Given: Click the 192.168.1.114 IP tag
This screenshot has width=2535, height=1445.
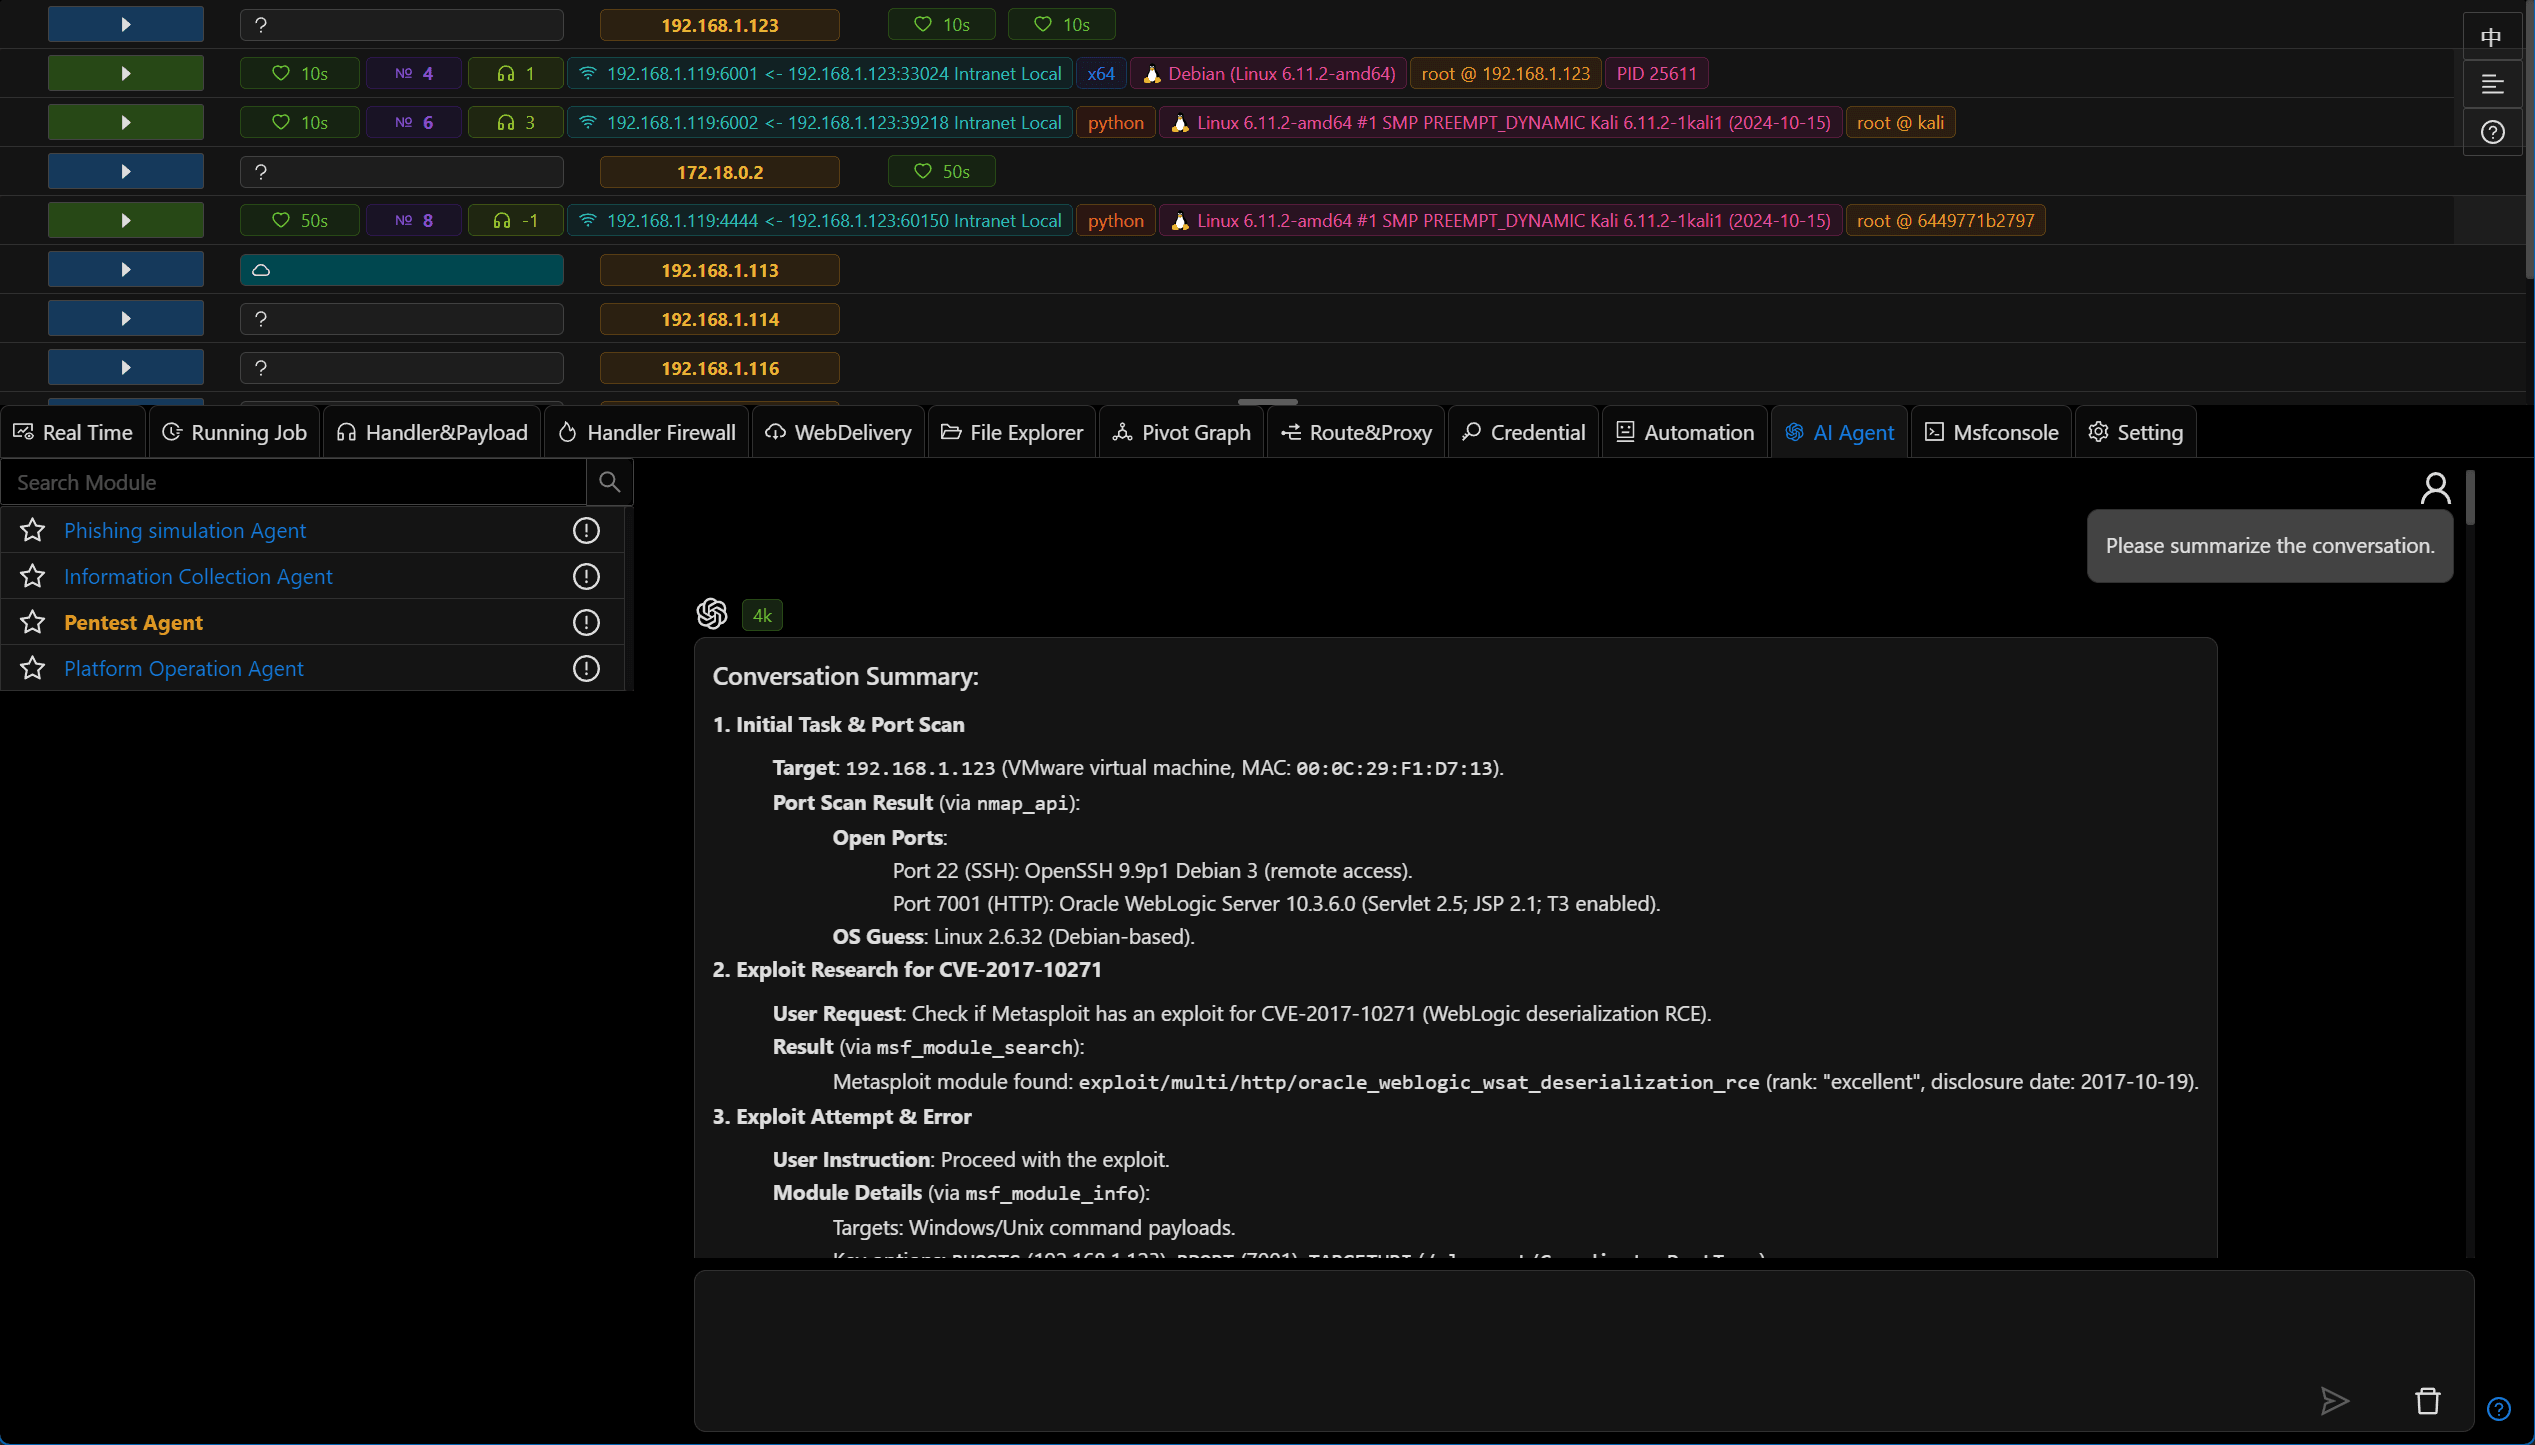Looking at the screenshot, I should [720, 319].
